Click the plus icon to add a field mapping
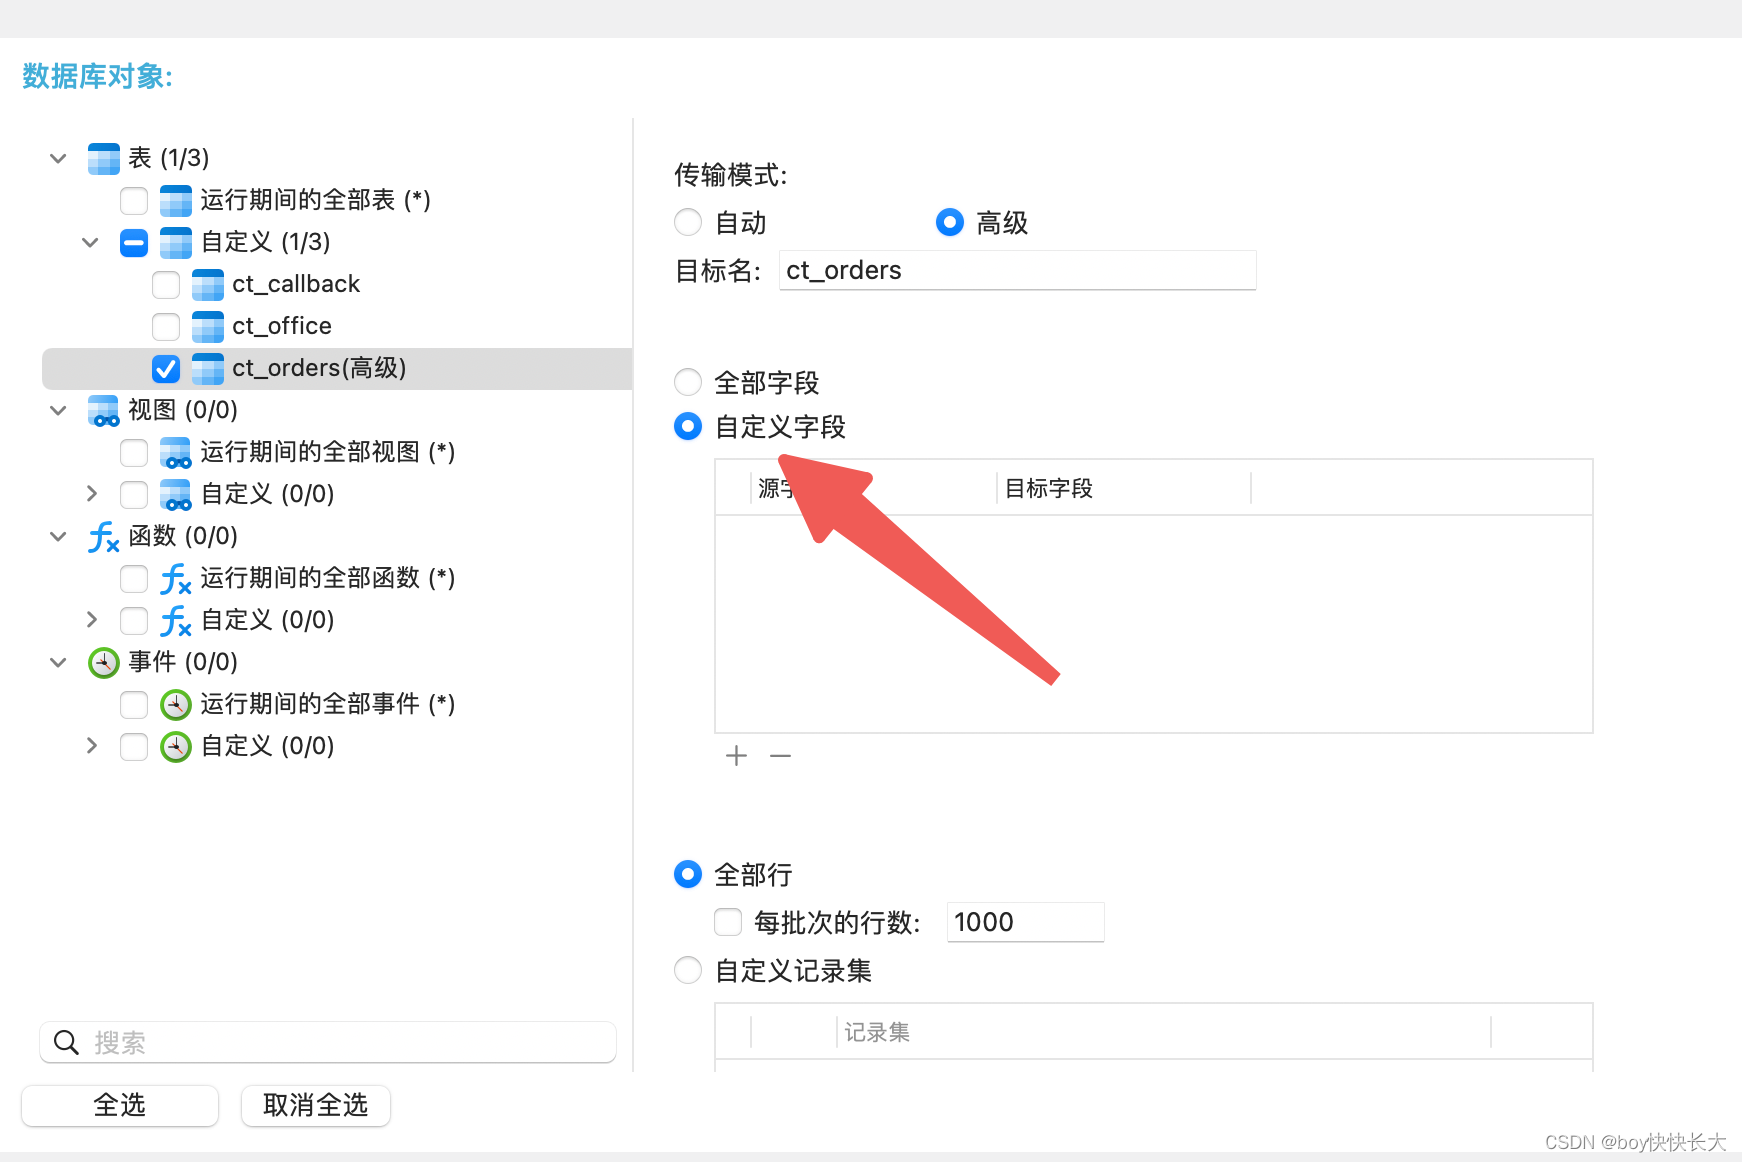The height and width of the screenshot is (1162, 1742). click(x=736, y=755)
